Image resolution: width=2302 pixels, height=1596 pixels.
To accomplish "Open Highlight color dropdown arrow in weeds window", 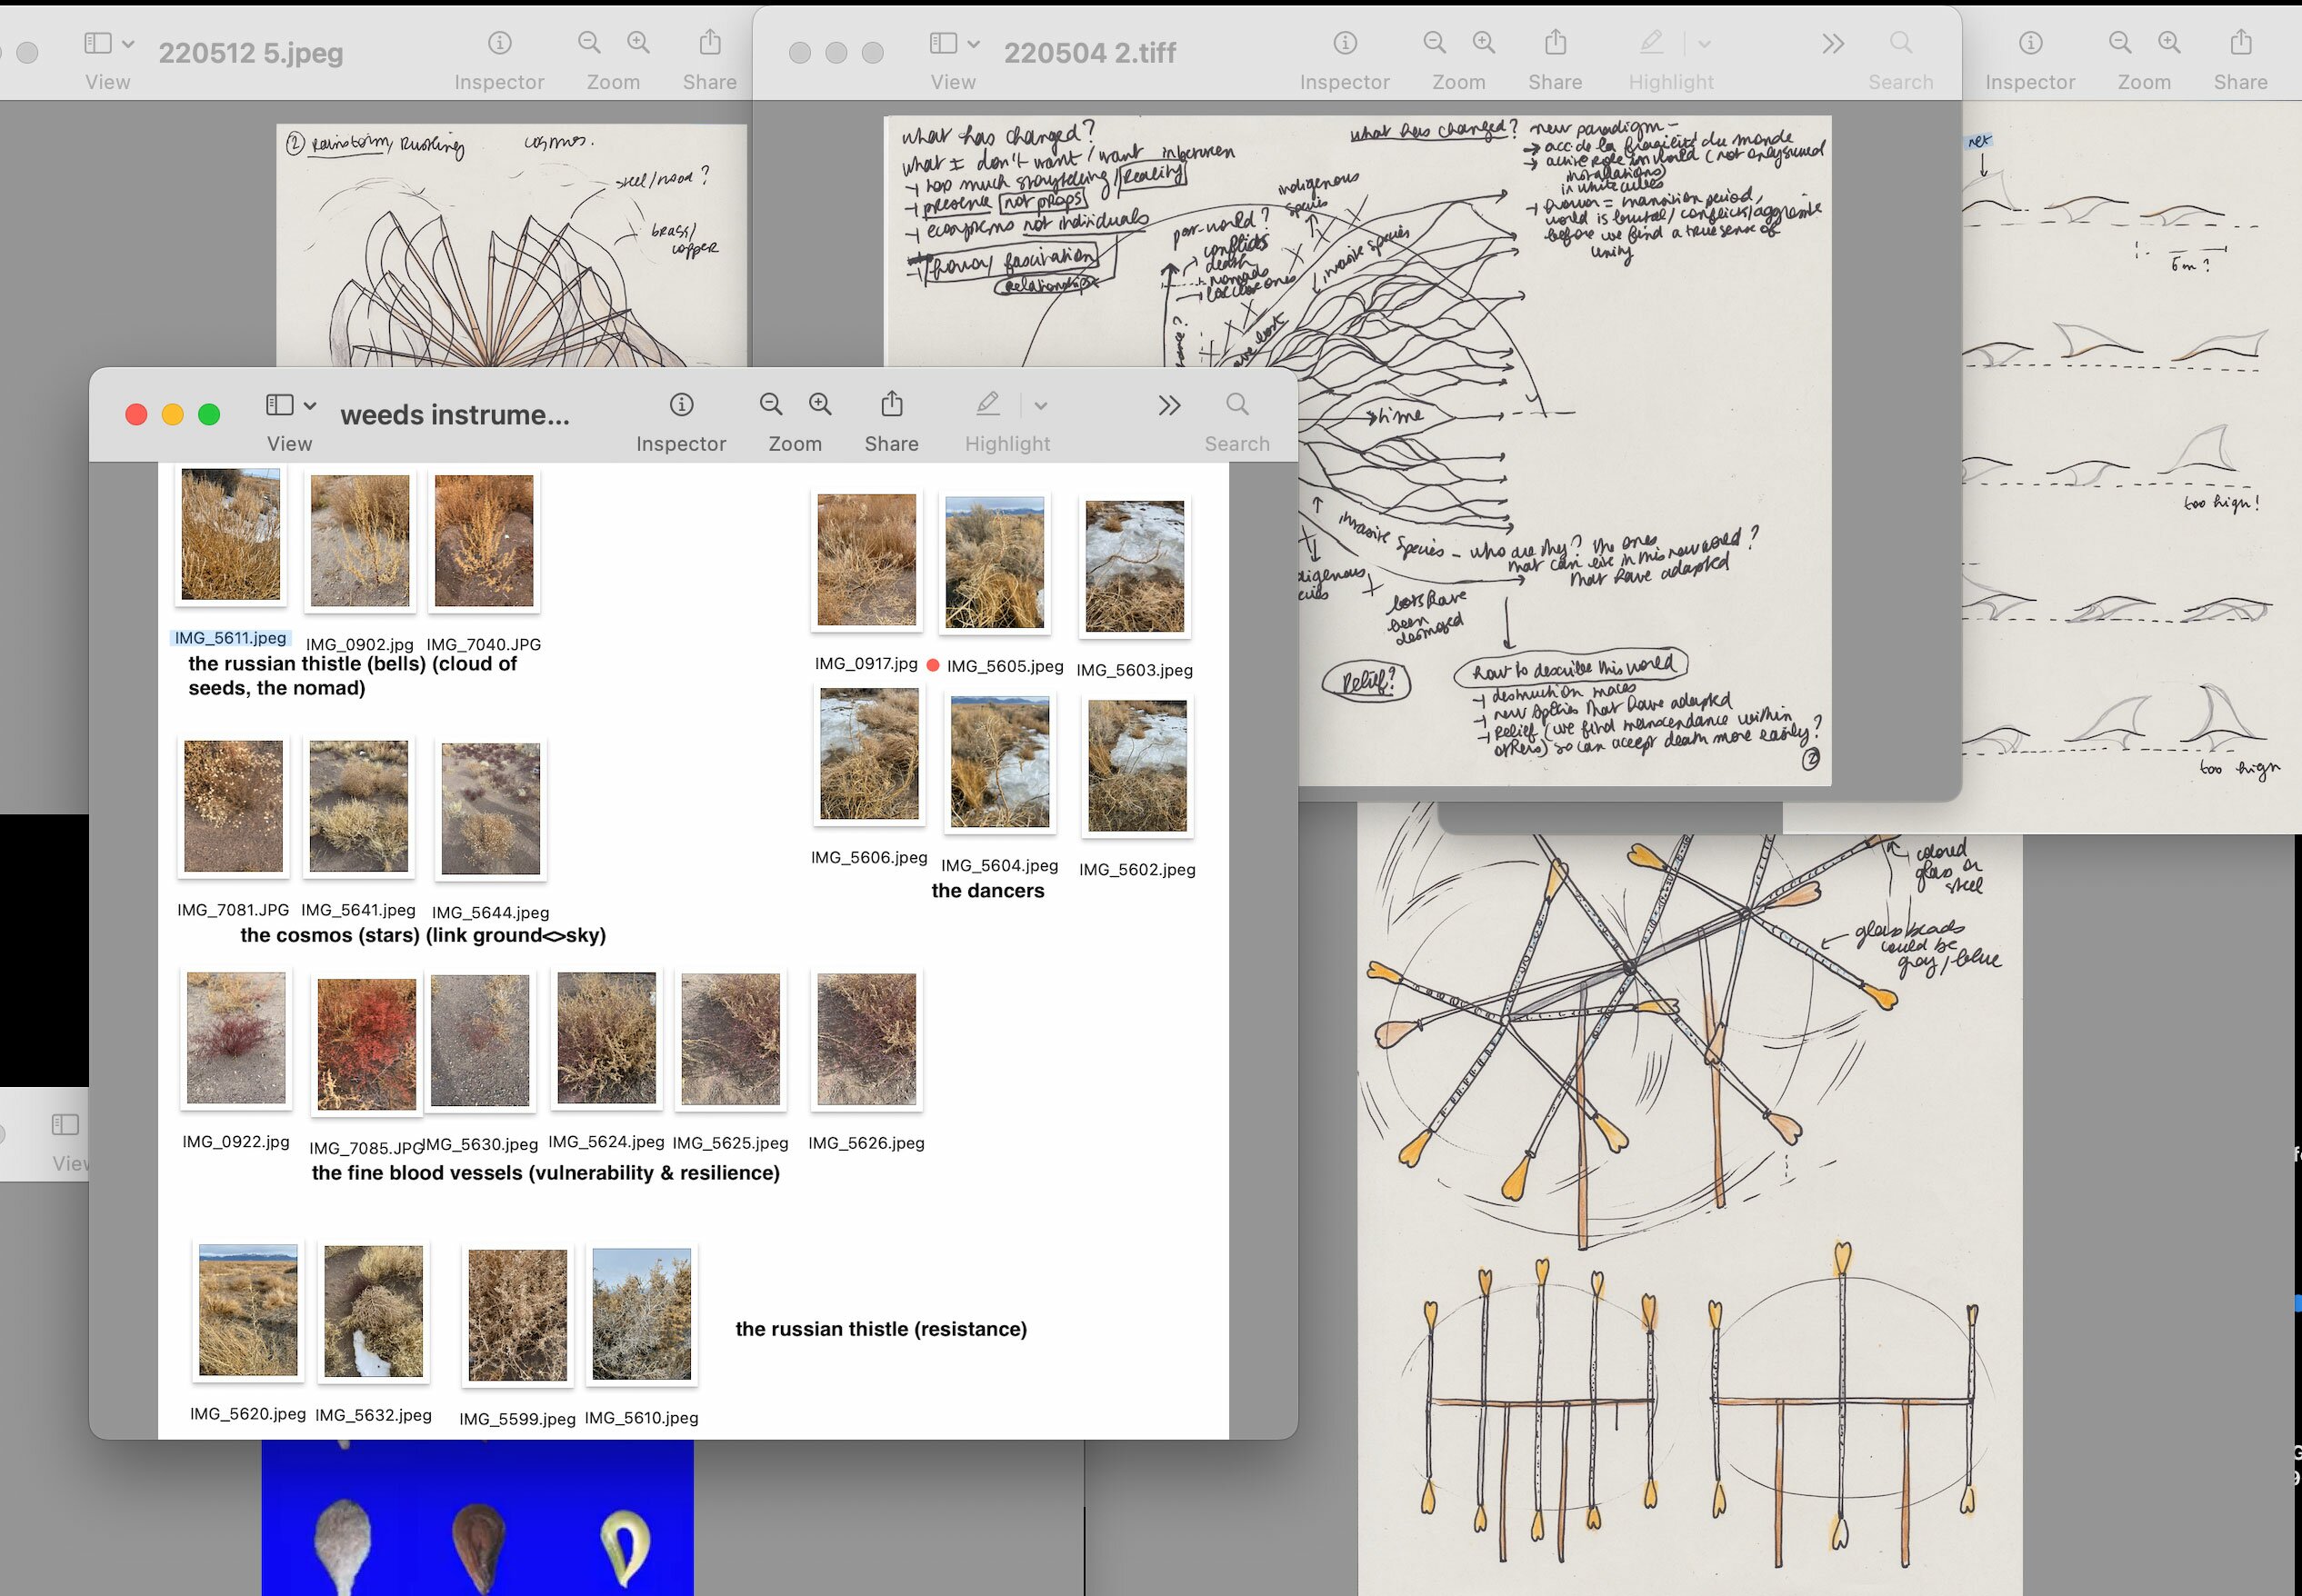I will (1040, 405).
